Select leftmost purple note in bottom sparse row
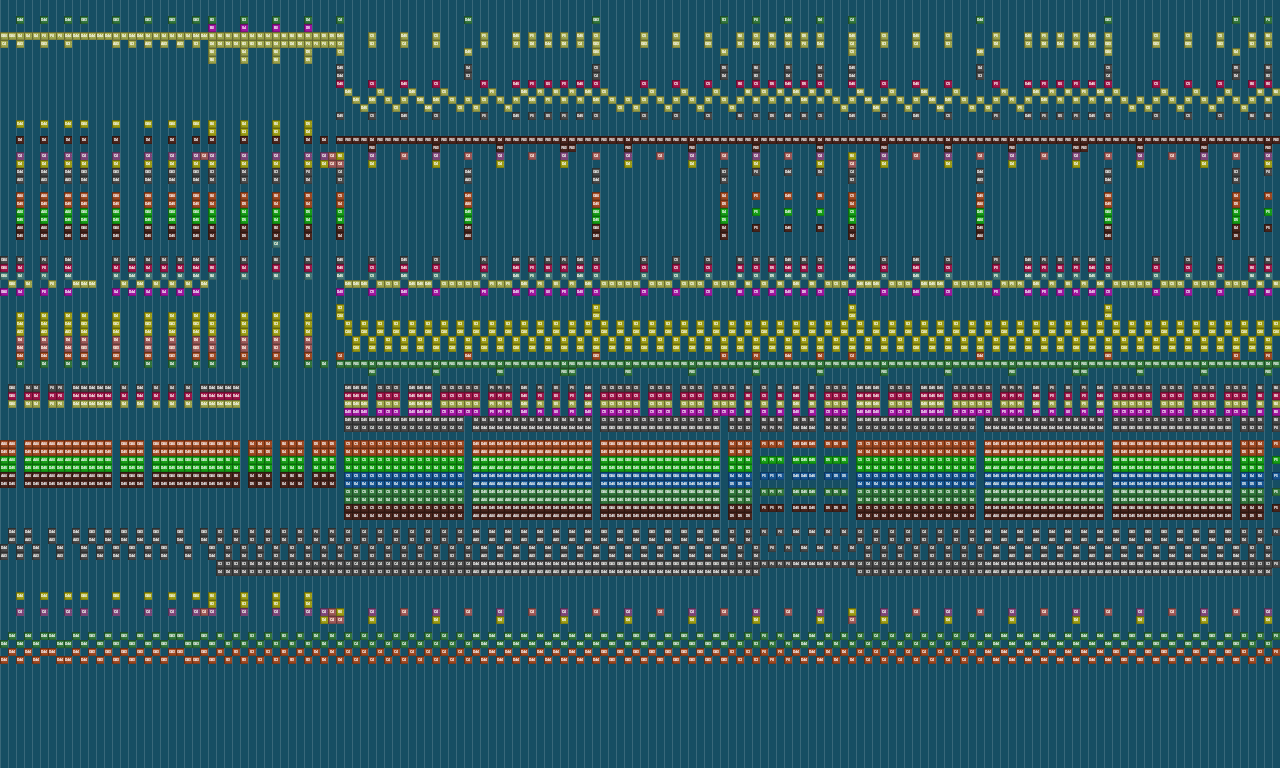This screenshot has height=768, width=1280. click(20, 611)
